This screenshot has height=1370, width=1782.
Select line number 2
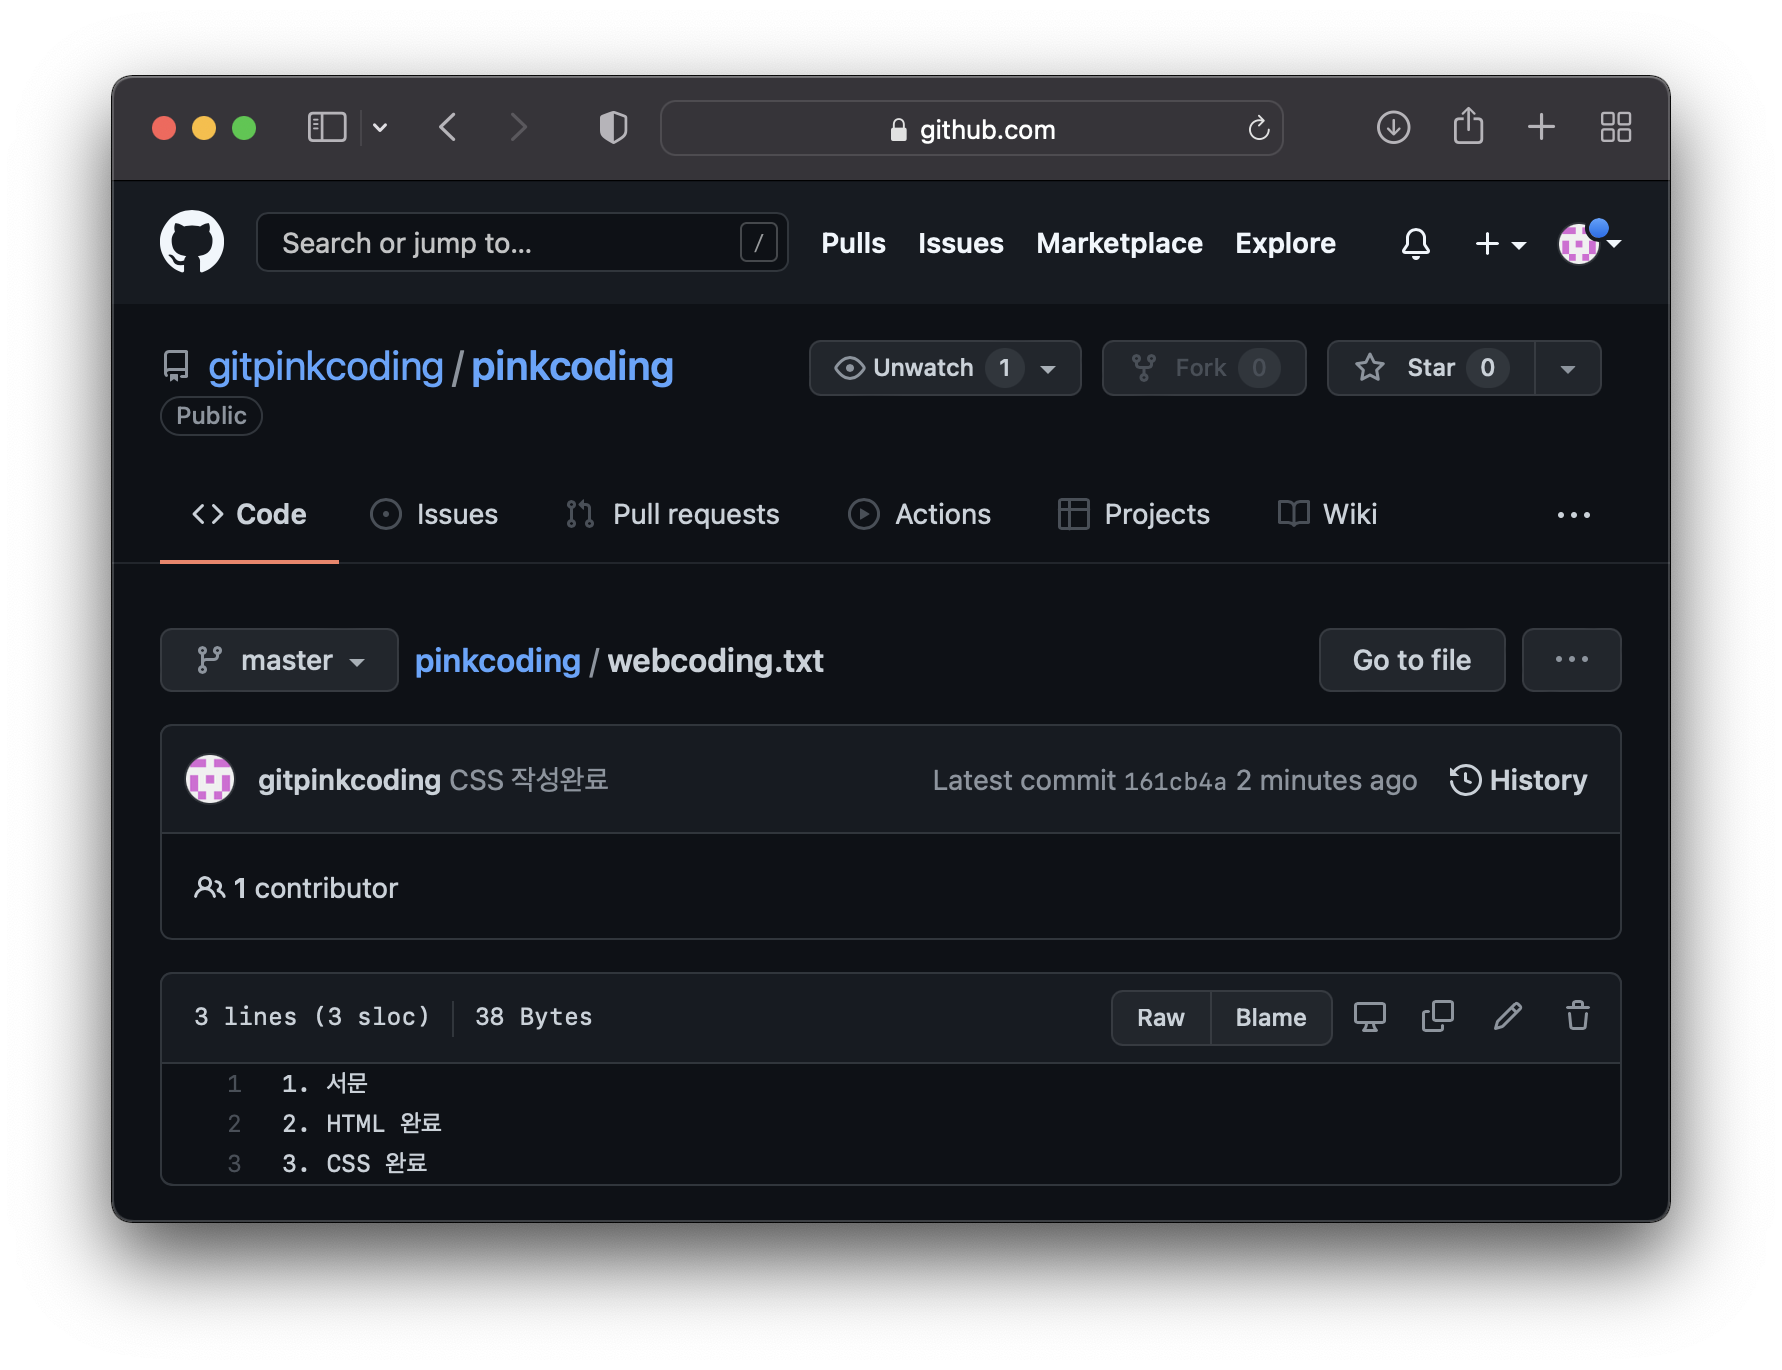234,1124
